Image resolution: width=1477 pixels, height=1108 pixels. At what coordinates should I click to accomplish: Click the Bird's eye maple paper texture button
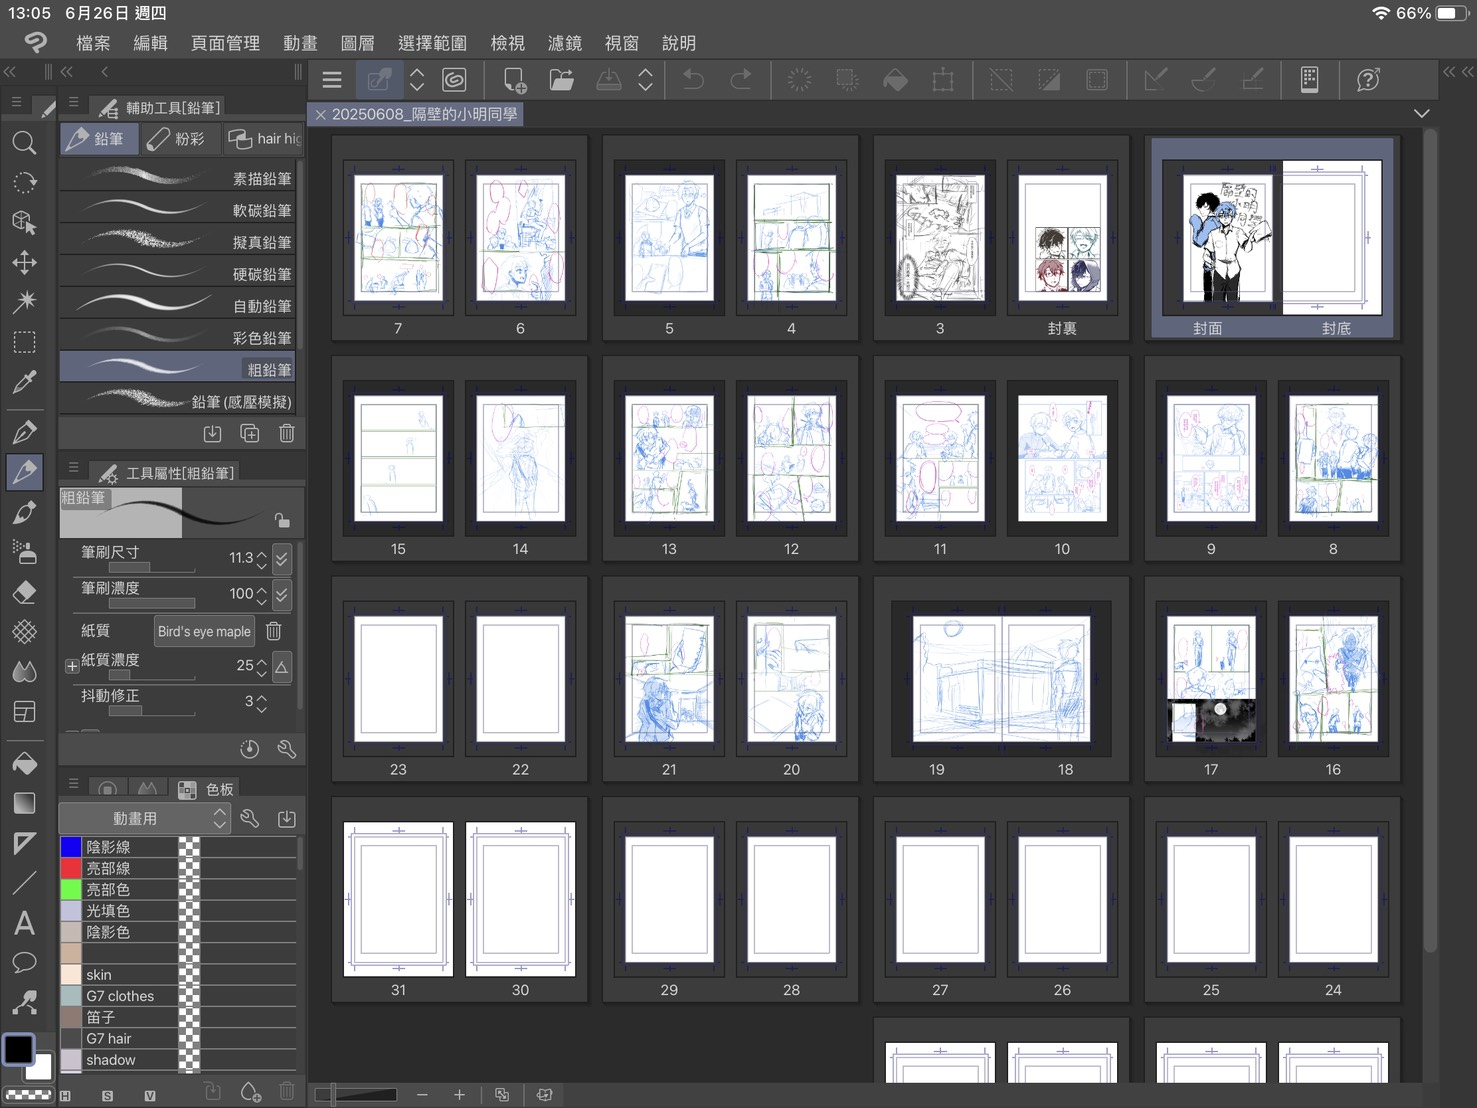[204, 631]
